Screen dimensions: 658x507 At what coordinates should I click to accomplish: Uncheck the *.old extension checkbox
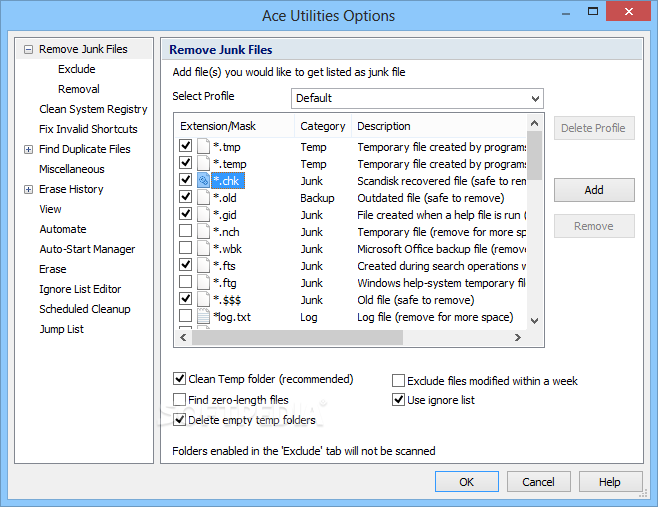(185, 196)
